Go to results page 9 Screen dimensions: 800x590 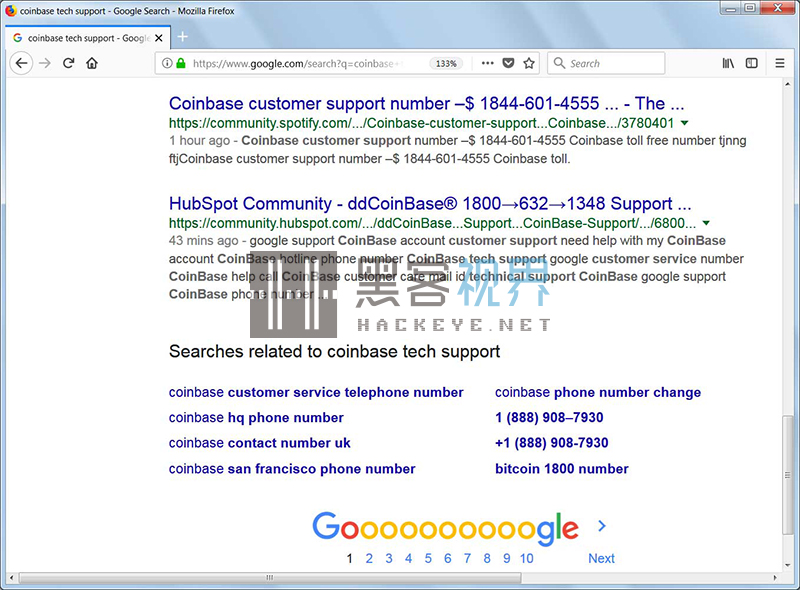pyautogui.click(x=507, y=558)
